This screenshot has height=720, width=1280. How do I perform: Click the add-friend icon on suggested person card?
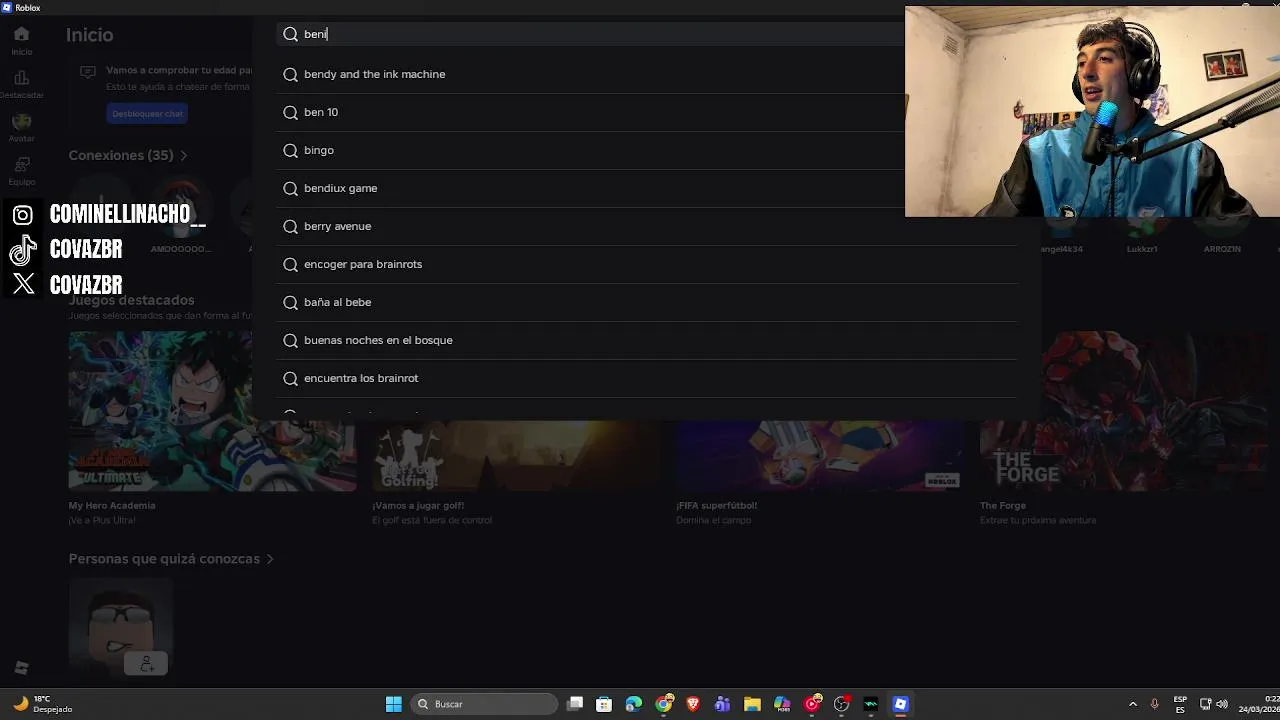(x=147, y=663)
